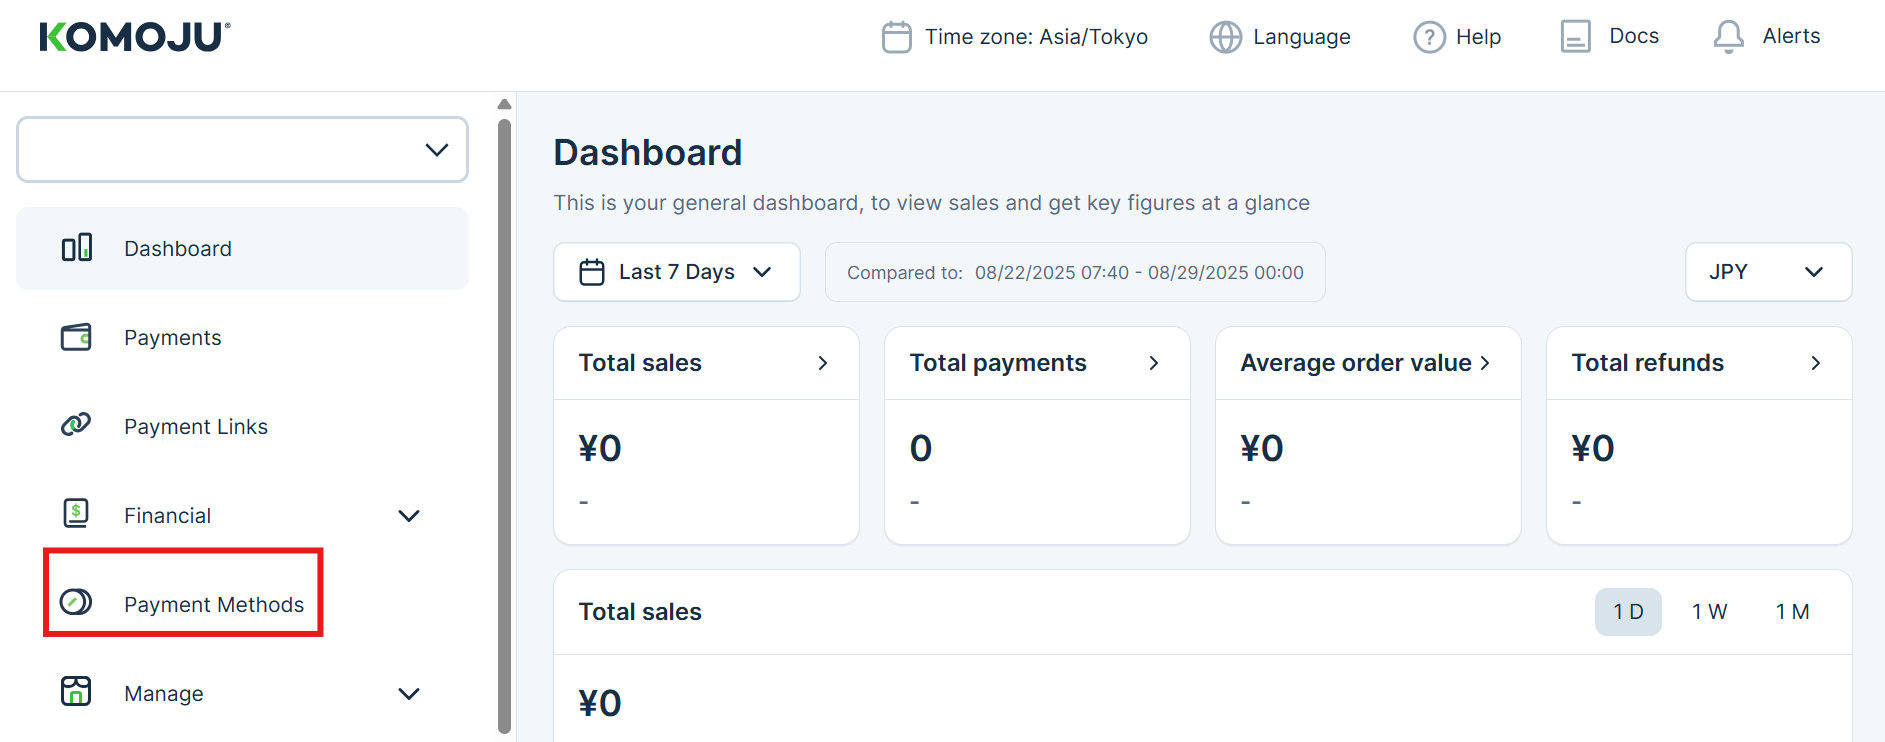Click the Financial dollar document icon

point(76,514)
